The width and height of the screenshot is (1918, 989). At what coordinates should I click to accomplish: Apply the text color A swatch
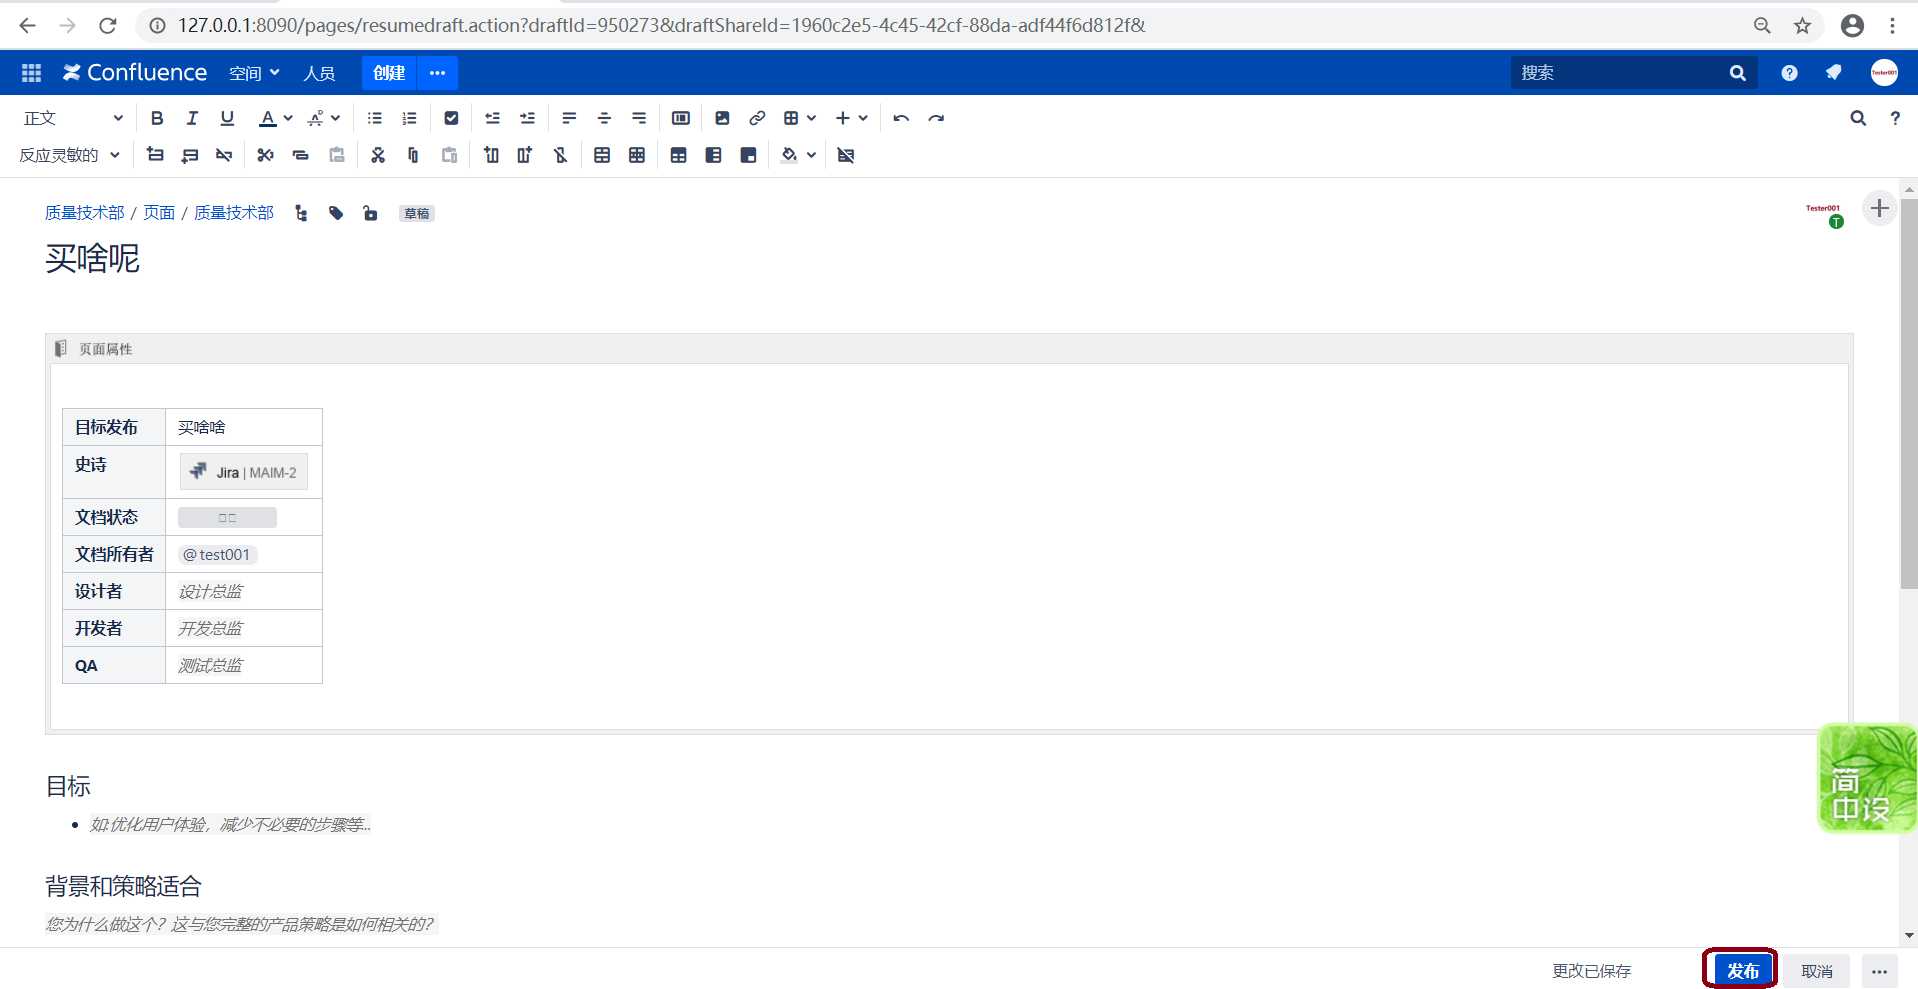click(267, 118)
